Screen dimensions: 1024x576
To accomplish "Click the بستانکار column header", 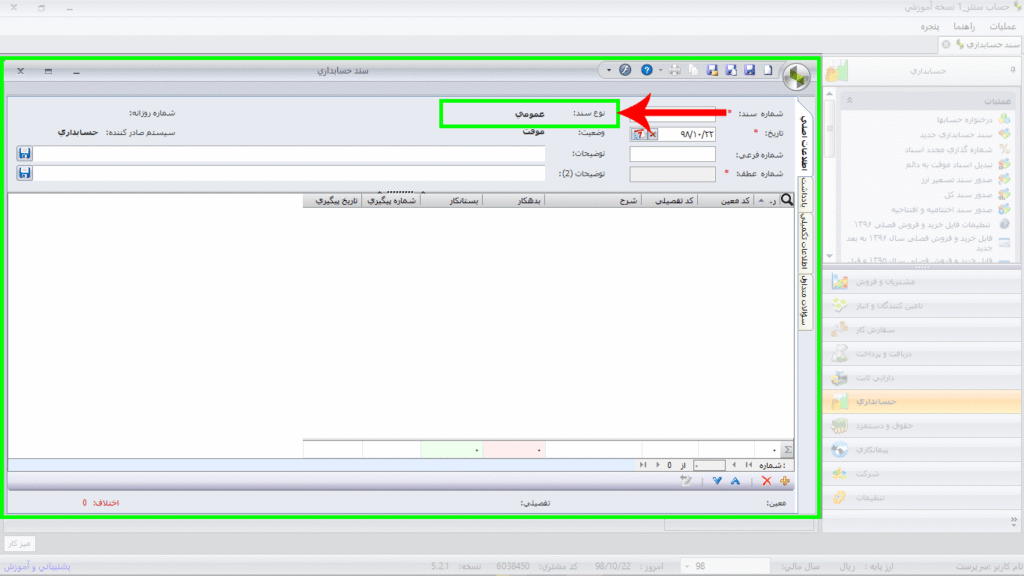I will coord(452,200).
